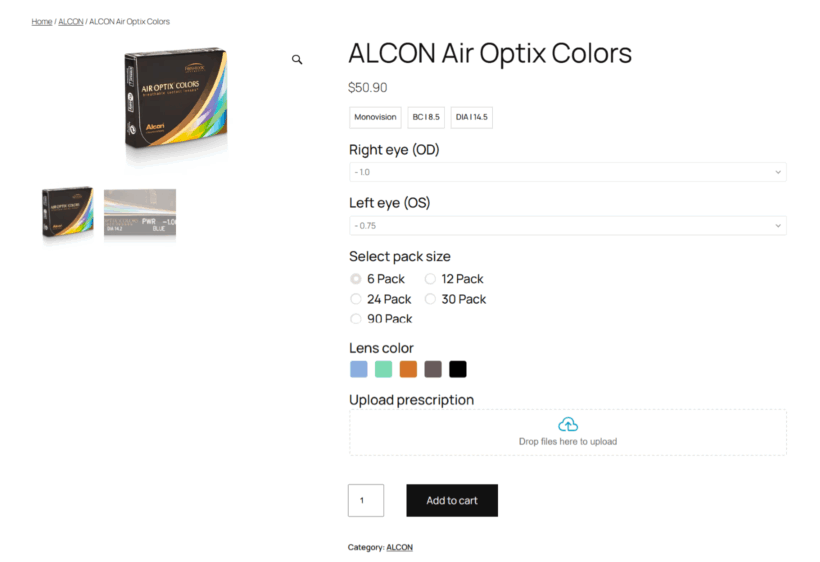The image size is (820, 562).
Task: Show the second lens label thumbnail
Action: tap(140, 213)
